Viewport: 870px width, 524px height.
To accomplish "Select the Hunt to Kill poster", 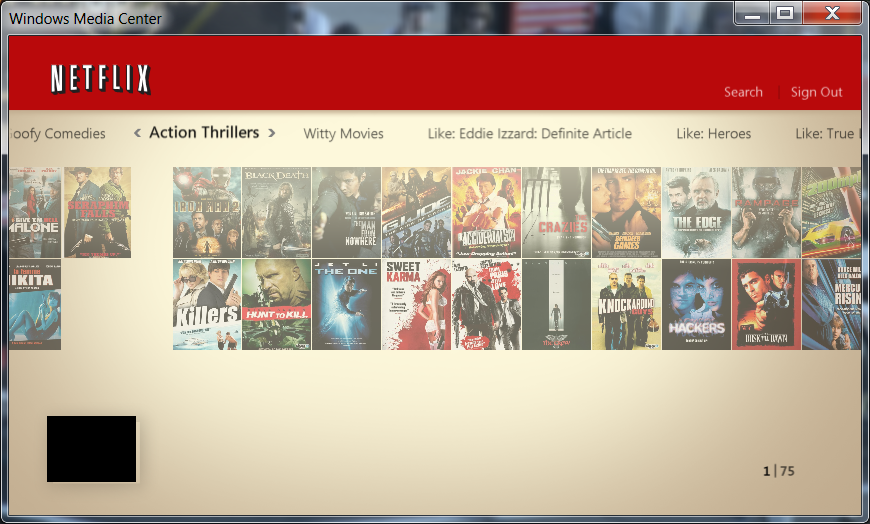I will pos(276,304).
